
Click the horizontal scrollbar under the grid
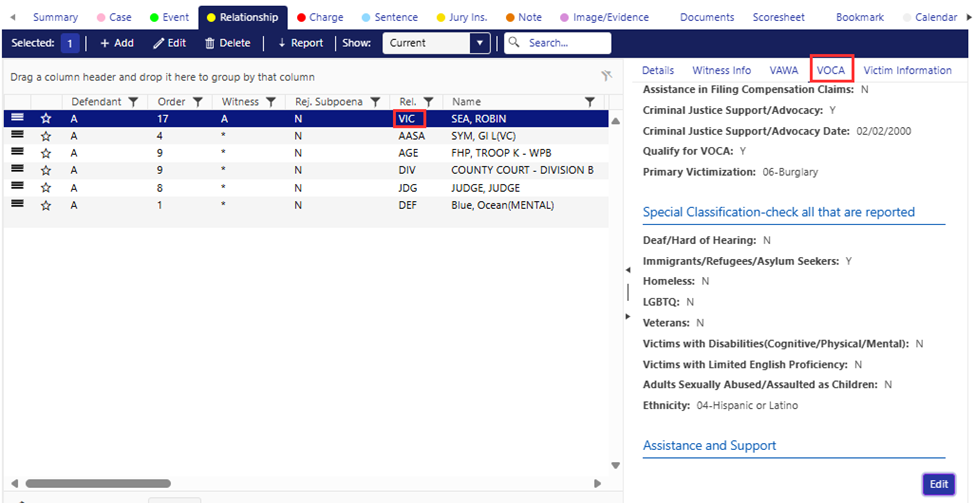click(x=300, y=483)
